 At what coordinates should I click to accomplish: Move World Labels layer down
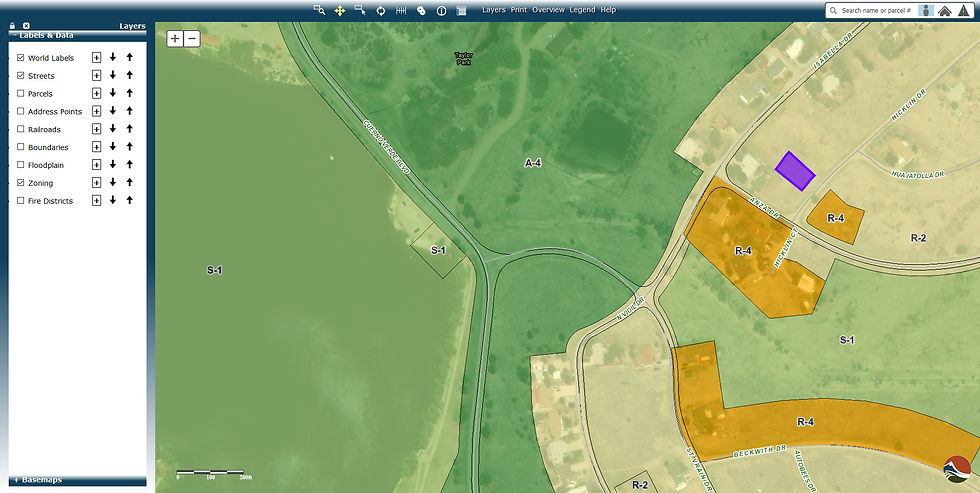(112, 57)
